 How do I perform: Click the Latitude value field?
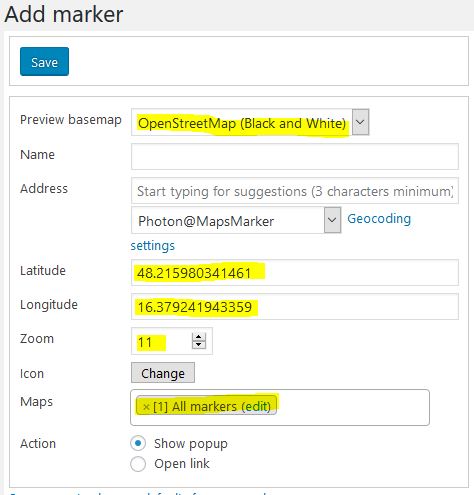coord(295,273)
